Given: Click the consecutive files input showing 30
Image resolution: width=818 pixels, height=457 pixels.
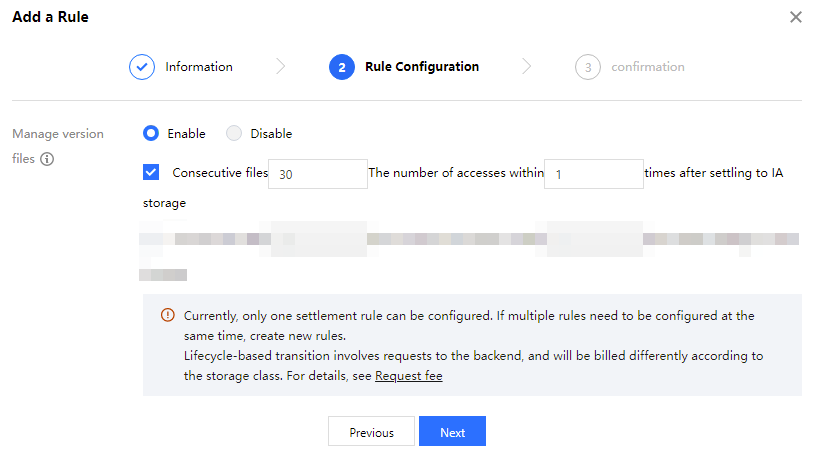Looking at the screenshot, I should pos(318,174).
